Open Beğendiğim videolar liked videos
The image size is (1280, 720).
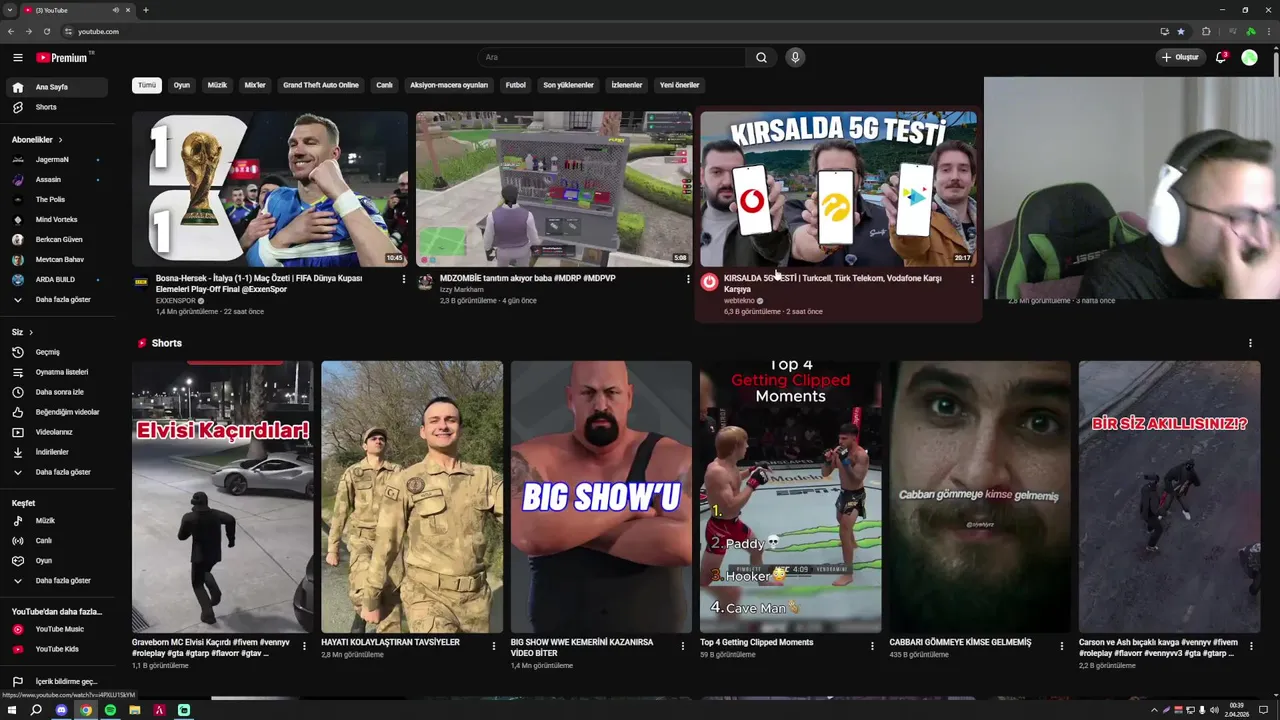[x=55, y=412]
